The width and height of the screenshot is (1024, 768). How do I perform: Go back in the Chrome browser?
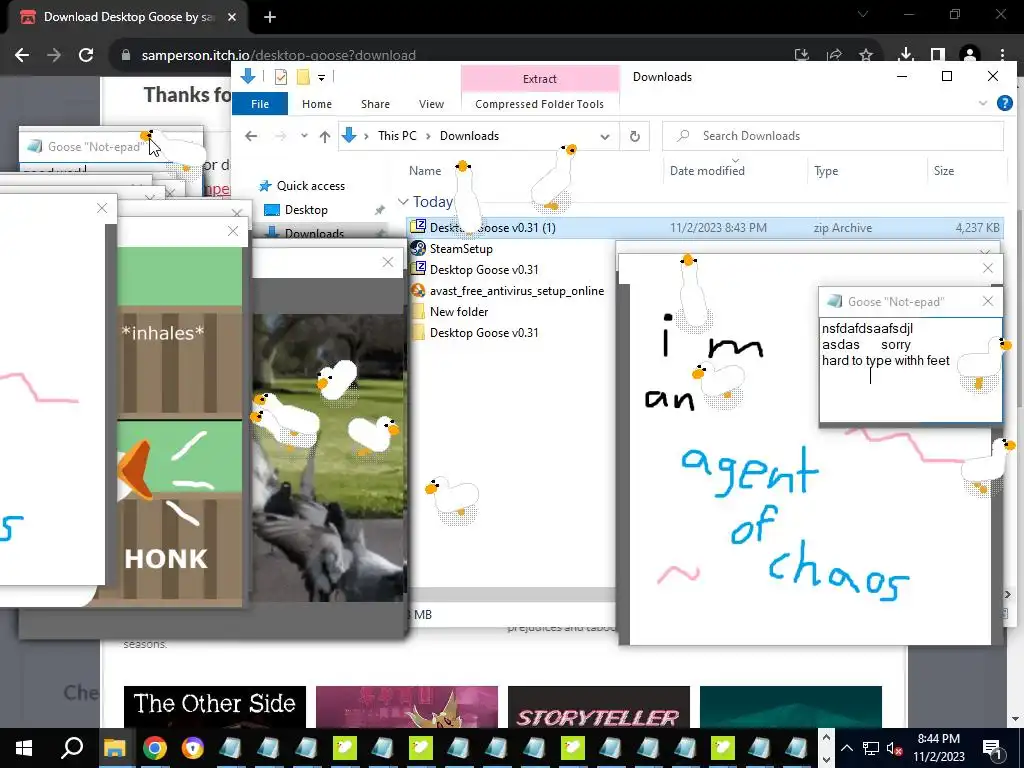[22, 55]
